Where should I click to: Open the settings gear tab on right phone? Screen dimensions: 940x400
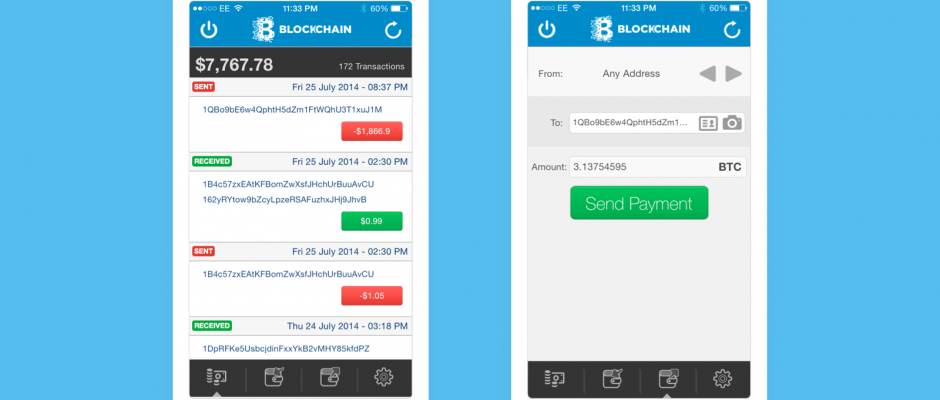click(x=722, y=378)
